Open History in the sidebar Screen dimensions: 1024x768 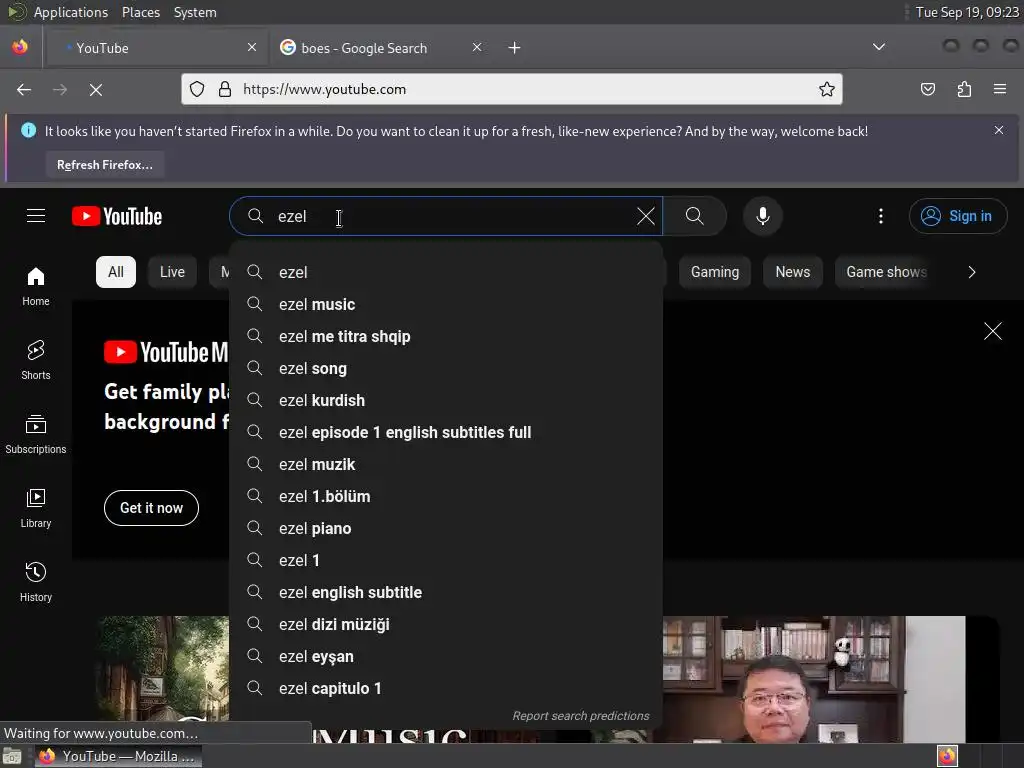click(x=36, y=582)
